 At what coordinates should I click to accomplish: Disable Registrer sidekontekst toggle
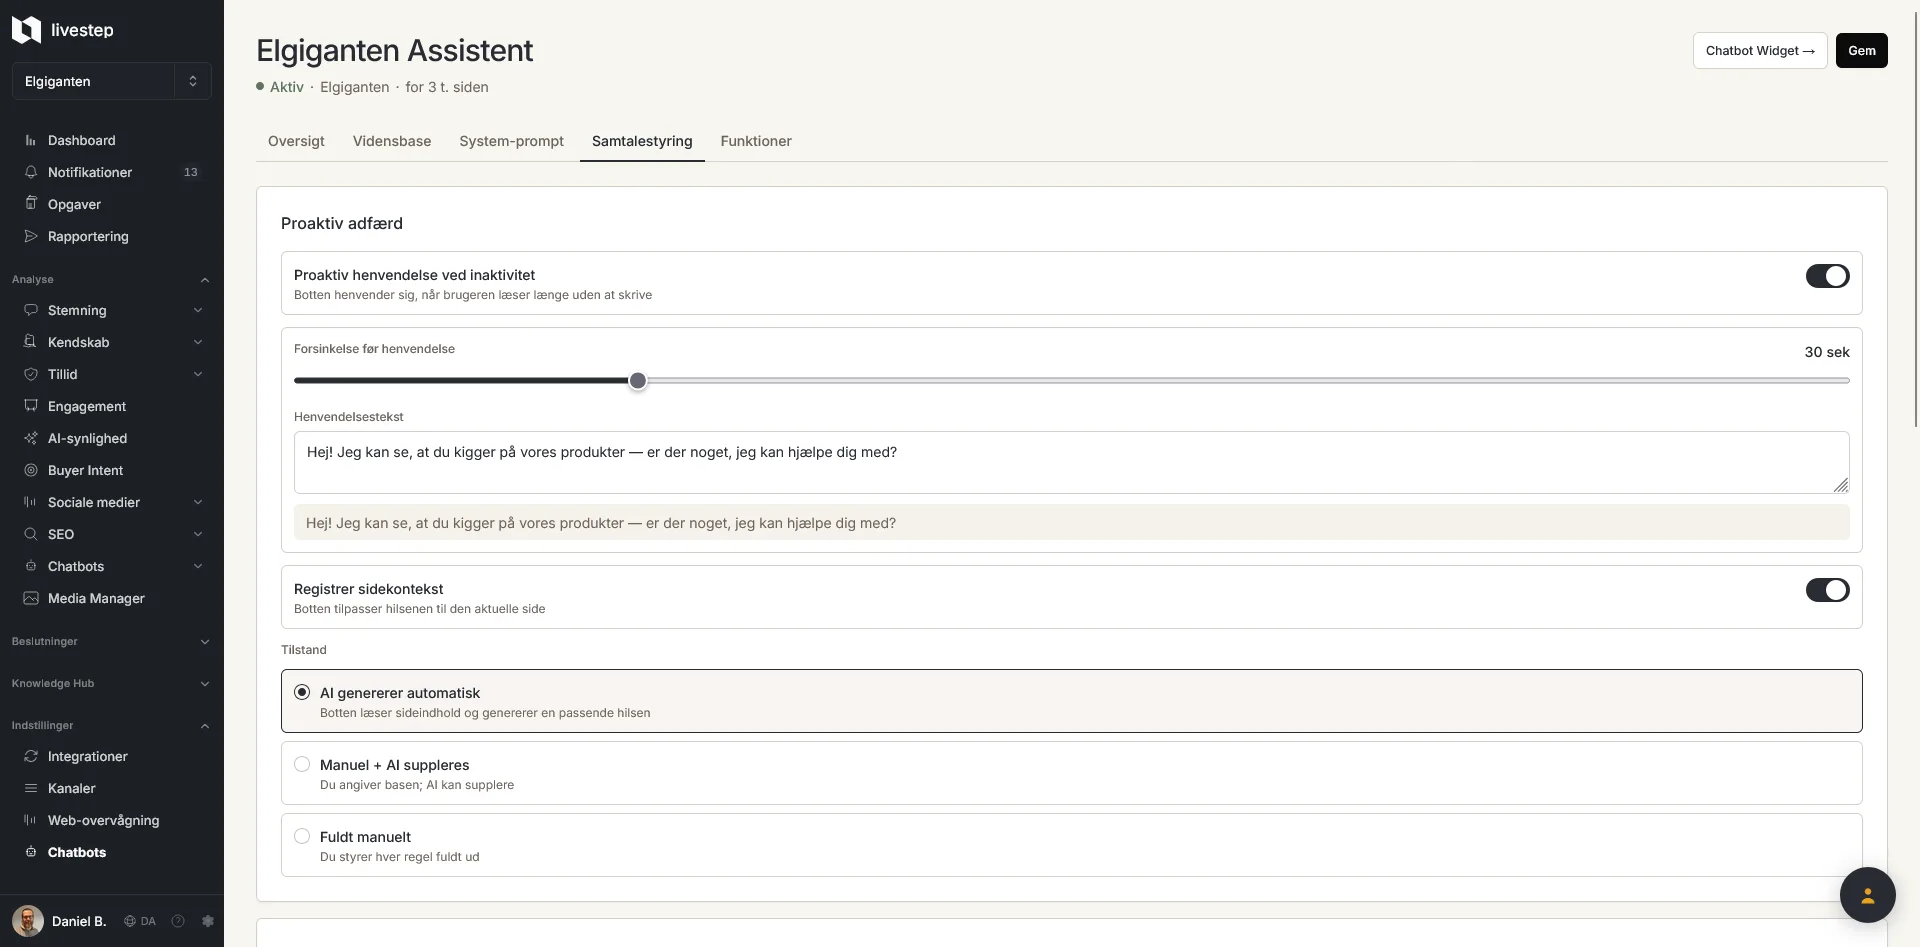[x=1827, y=590]
